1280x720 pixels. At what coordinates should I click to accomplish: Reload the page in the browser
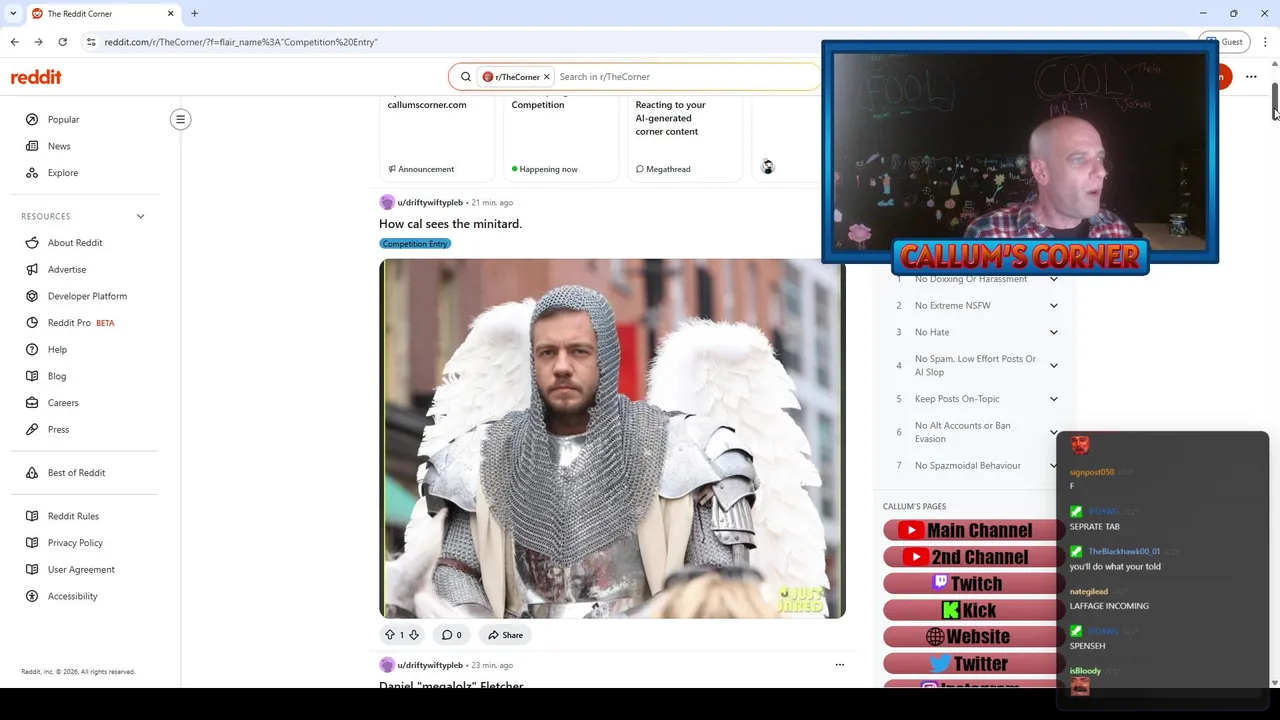[x=62, y=42]
